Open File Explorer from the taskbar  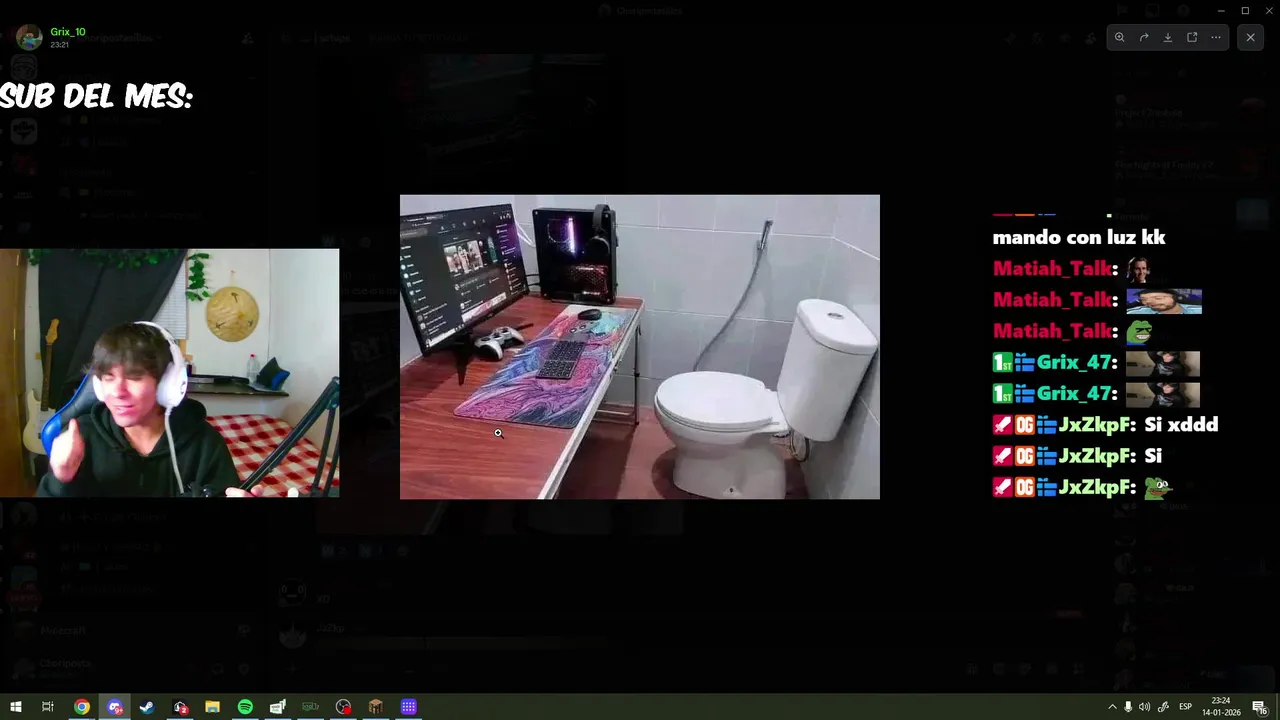pos(212,707)
